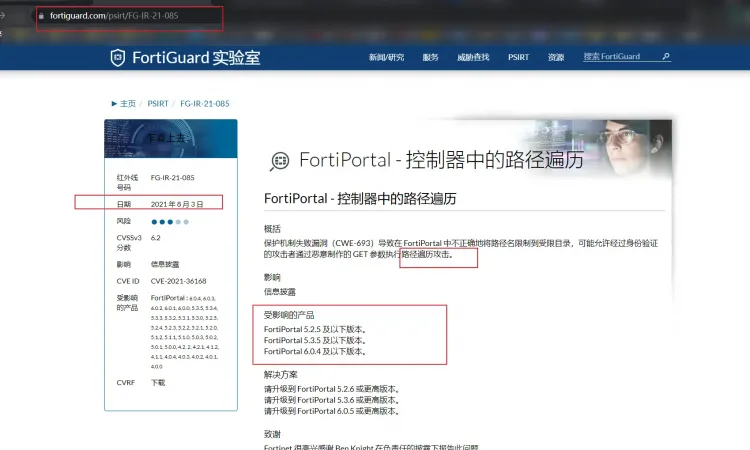This screenshot has height=450, width=750.
Task: Click the browser forward arrow
Action: pyautogui.click(x=2, y=15)
